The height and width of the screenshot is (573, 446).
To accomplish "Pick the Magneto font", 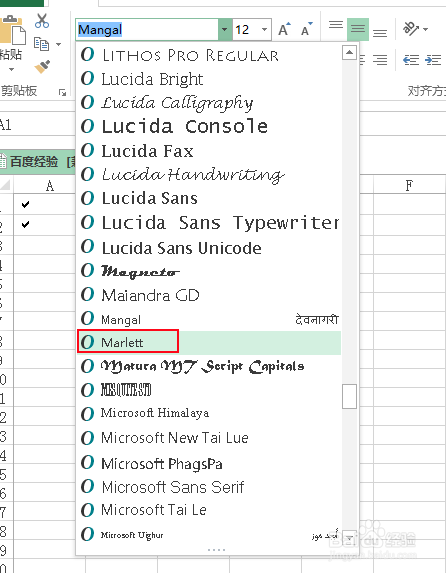I will click(209, 271).
